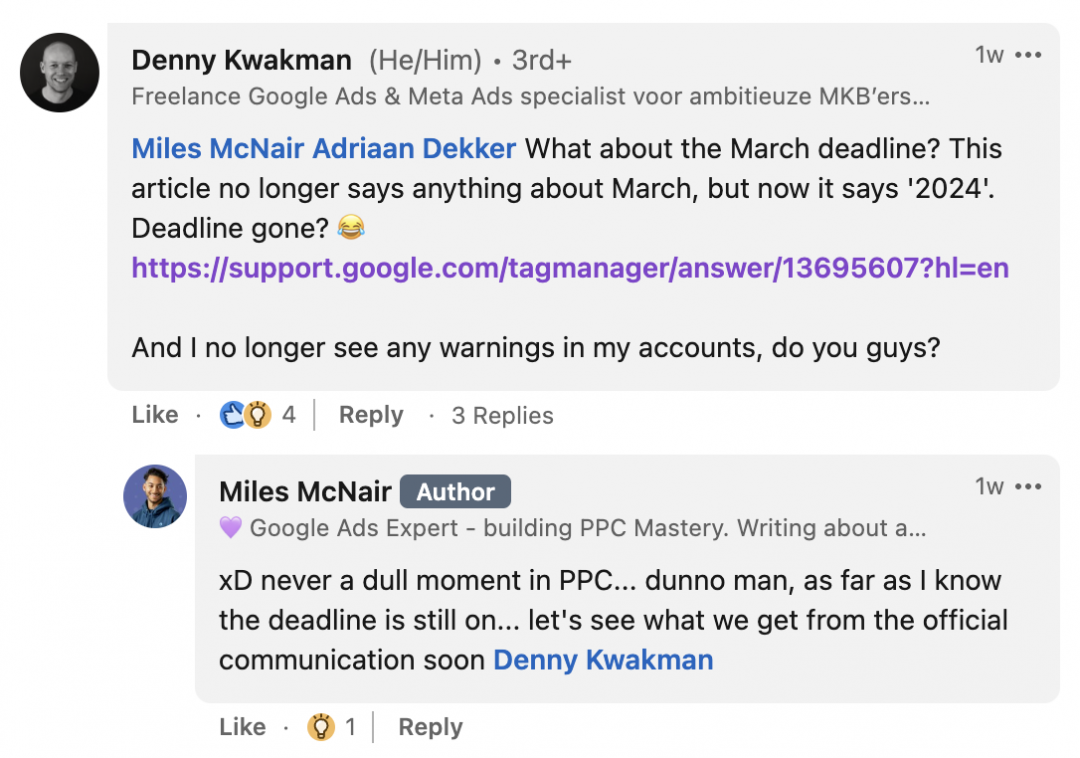Open Miles McNair's name beside Author badge
This screenshot has width=1080, height=758.
pyautogui.click(x=305, y=492)
